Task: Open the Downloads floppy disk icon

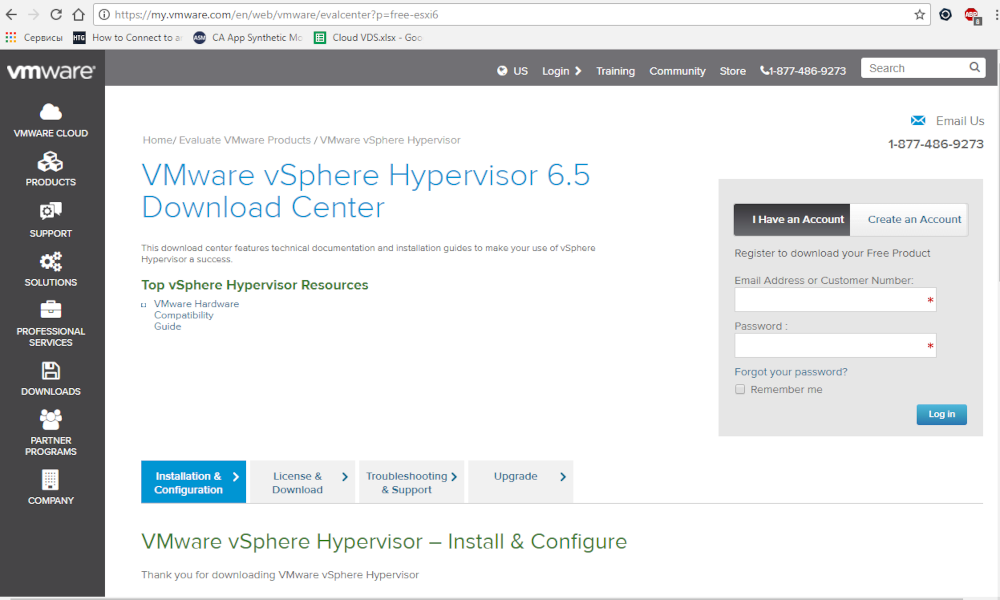Action: [x=50, y=370]
